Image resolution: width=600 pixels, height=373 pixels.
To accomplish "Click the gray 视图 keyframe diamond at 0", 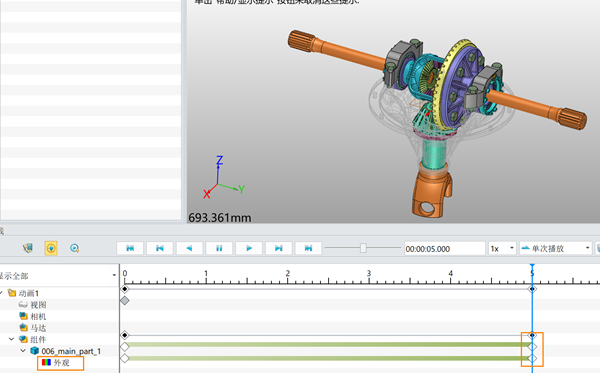I will click(125, 301).
